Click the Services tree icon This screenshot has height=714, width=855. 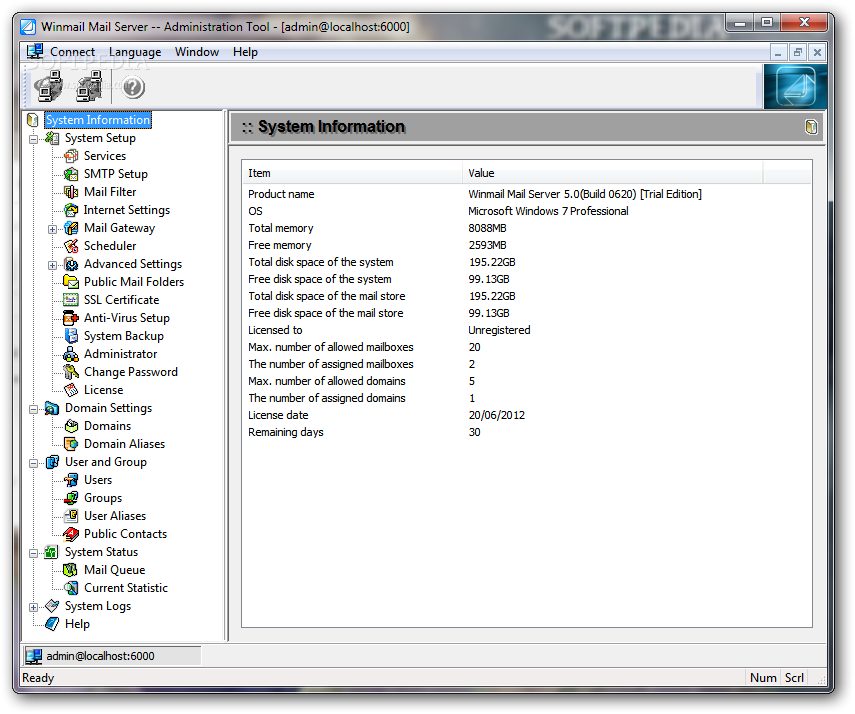(71, 156)
